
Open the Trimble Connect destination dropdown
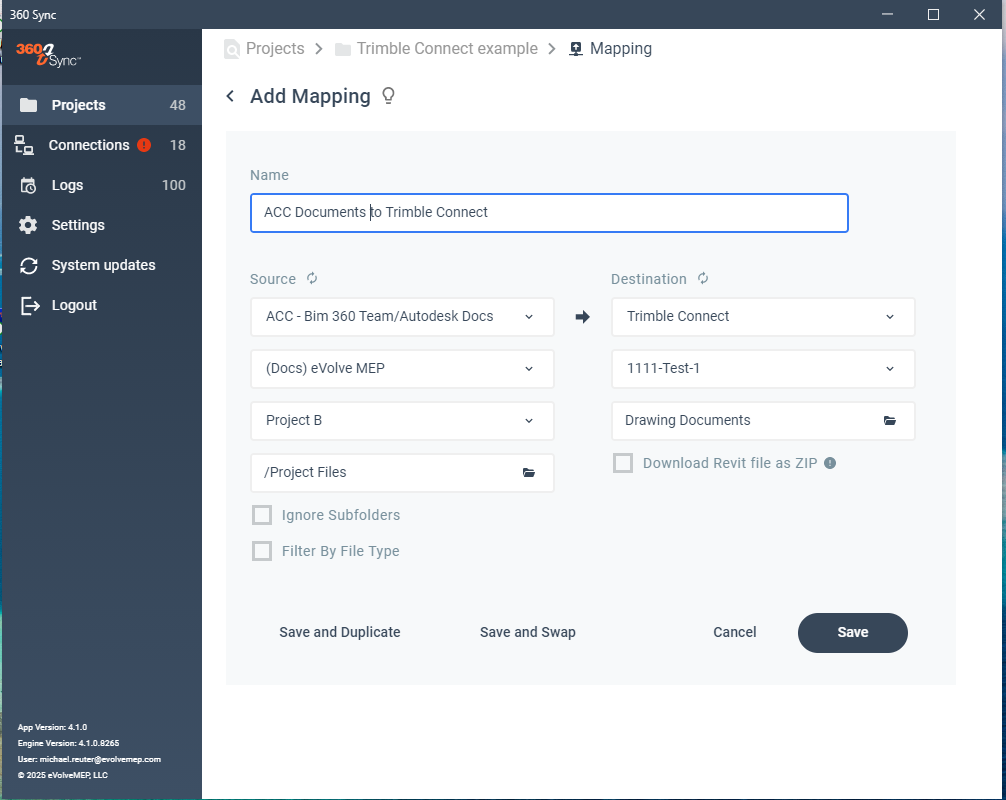click(763, 317)
